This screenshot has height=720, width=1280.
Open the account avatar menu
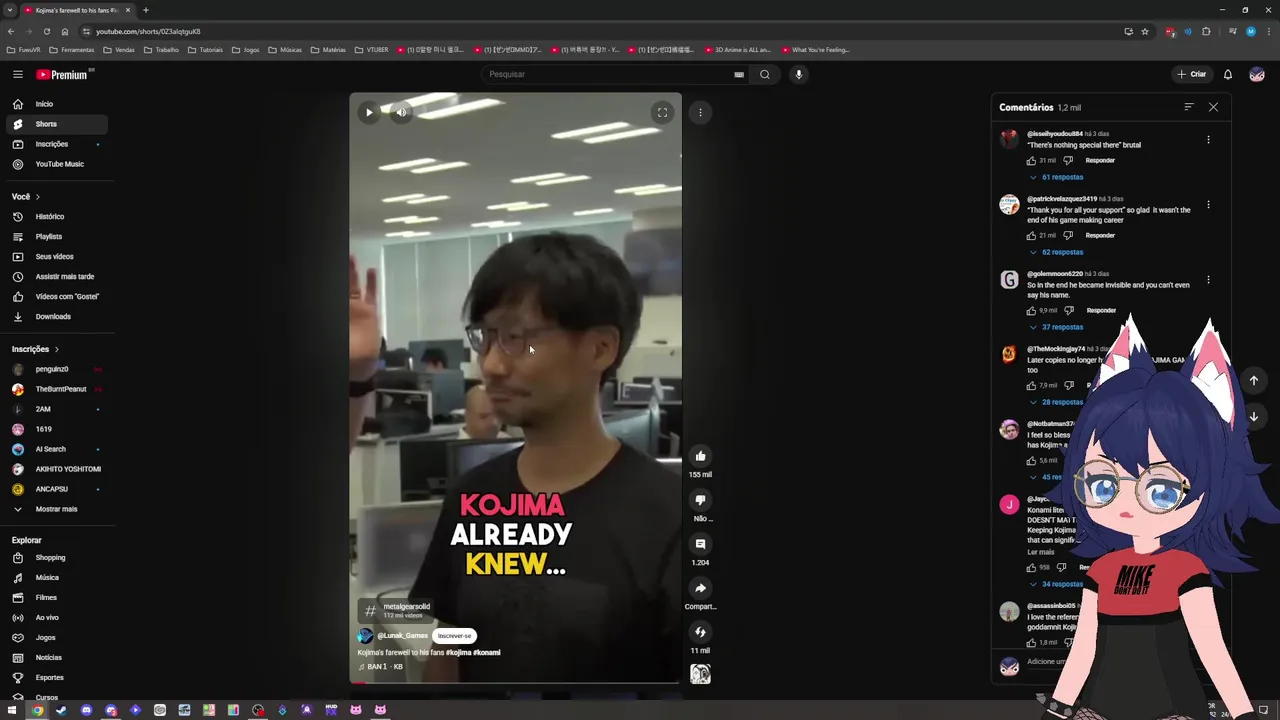1257,74
